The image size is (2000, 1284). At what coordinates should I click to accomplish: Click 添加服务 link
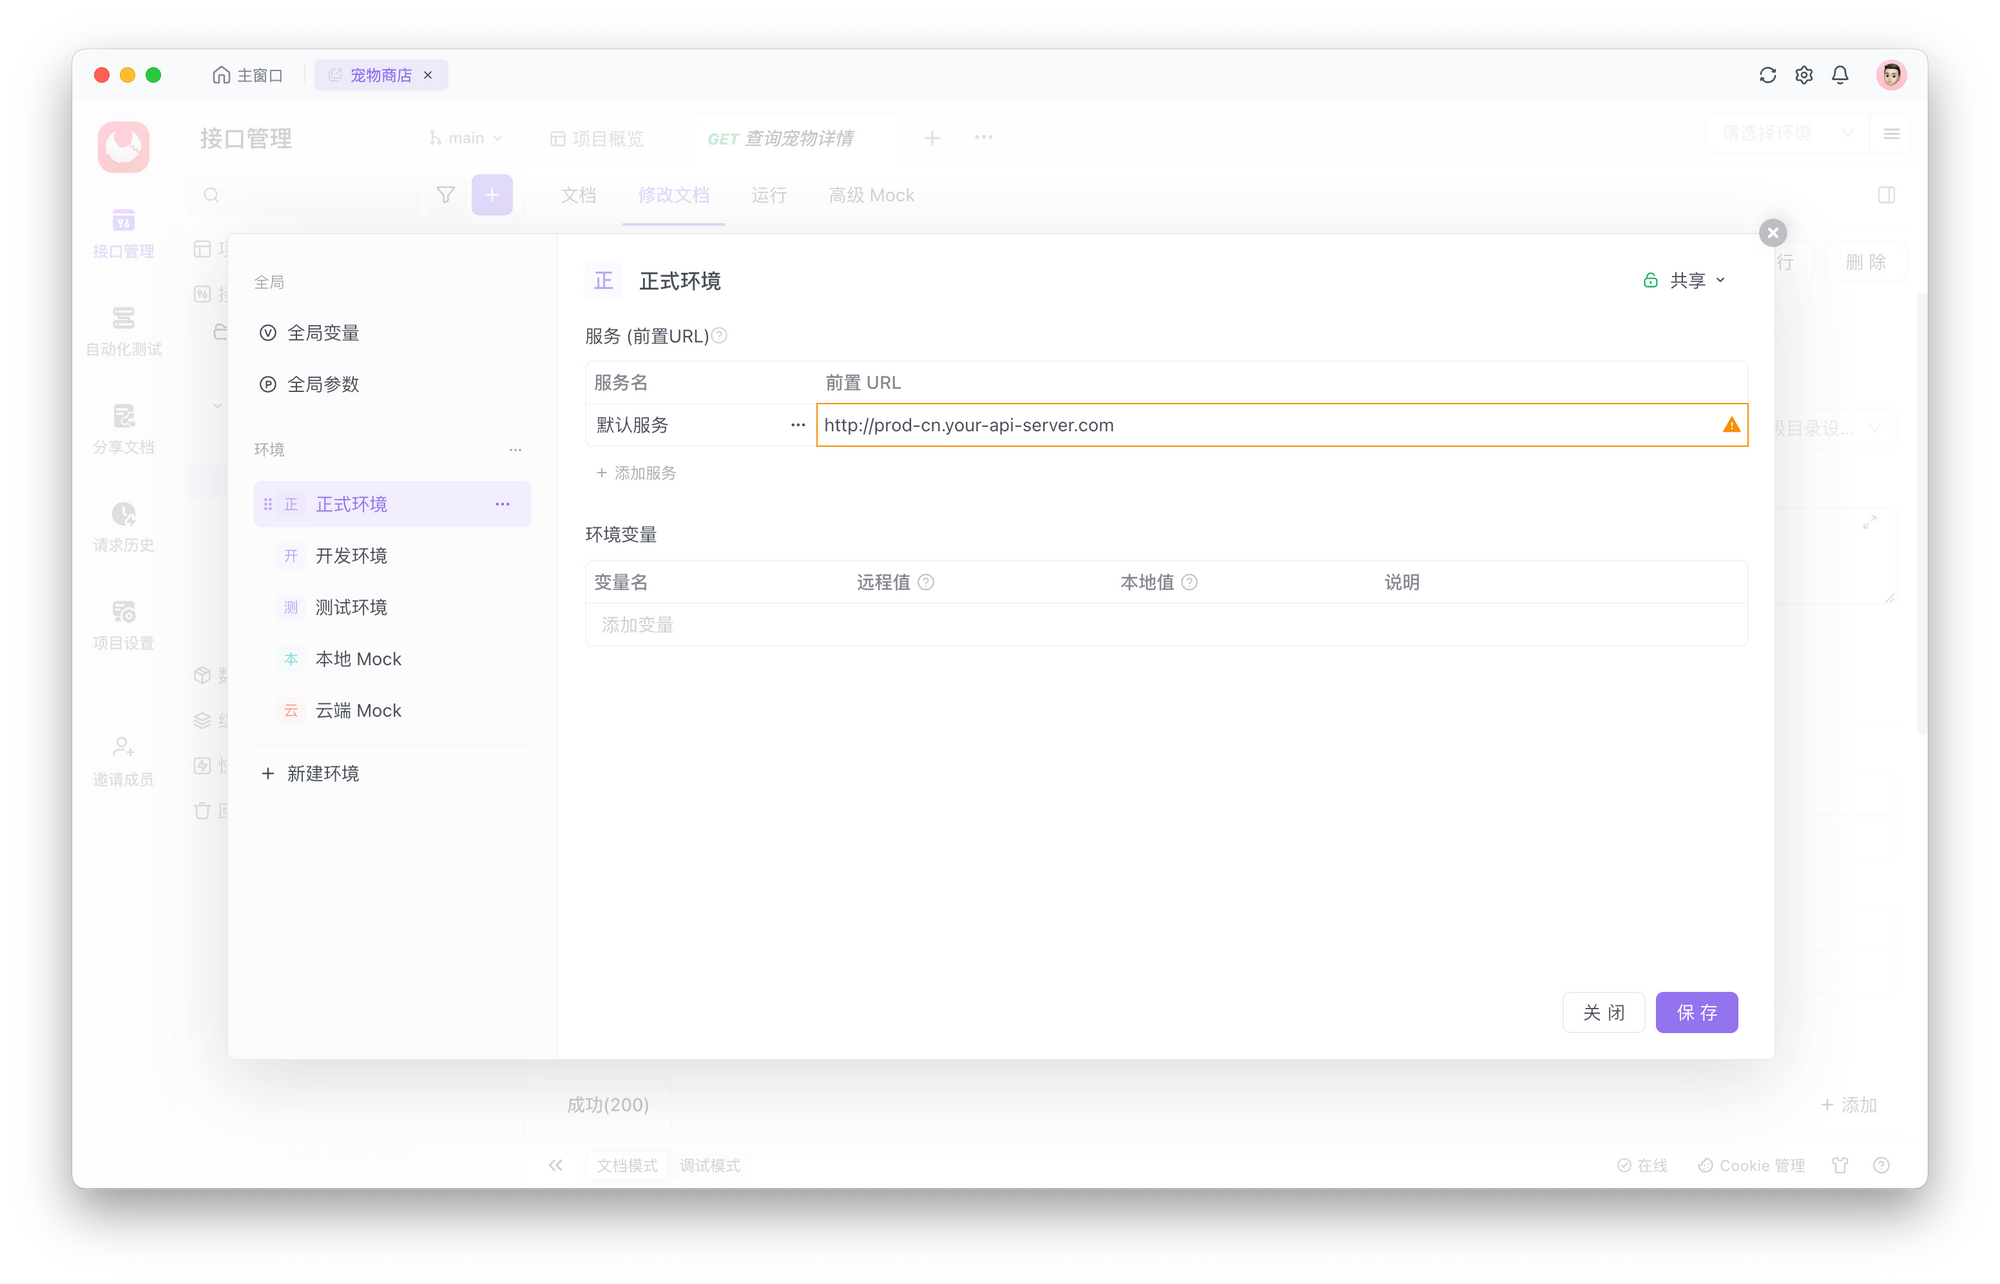coord(636,473)
